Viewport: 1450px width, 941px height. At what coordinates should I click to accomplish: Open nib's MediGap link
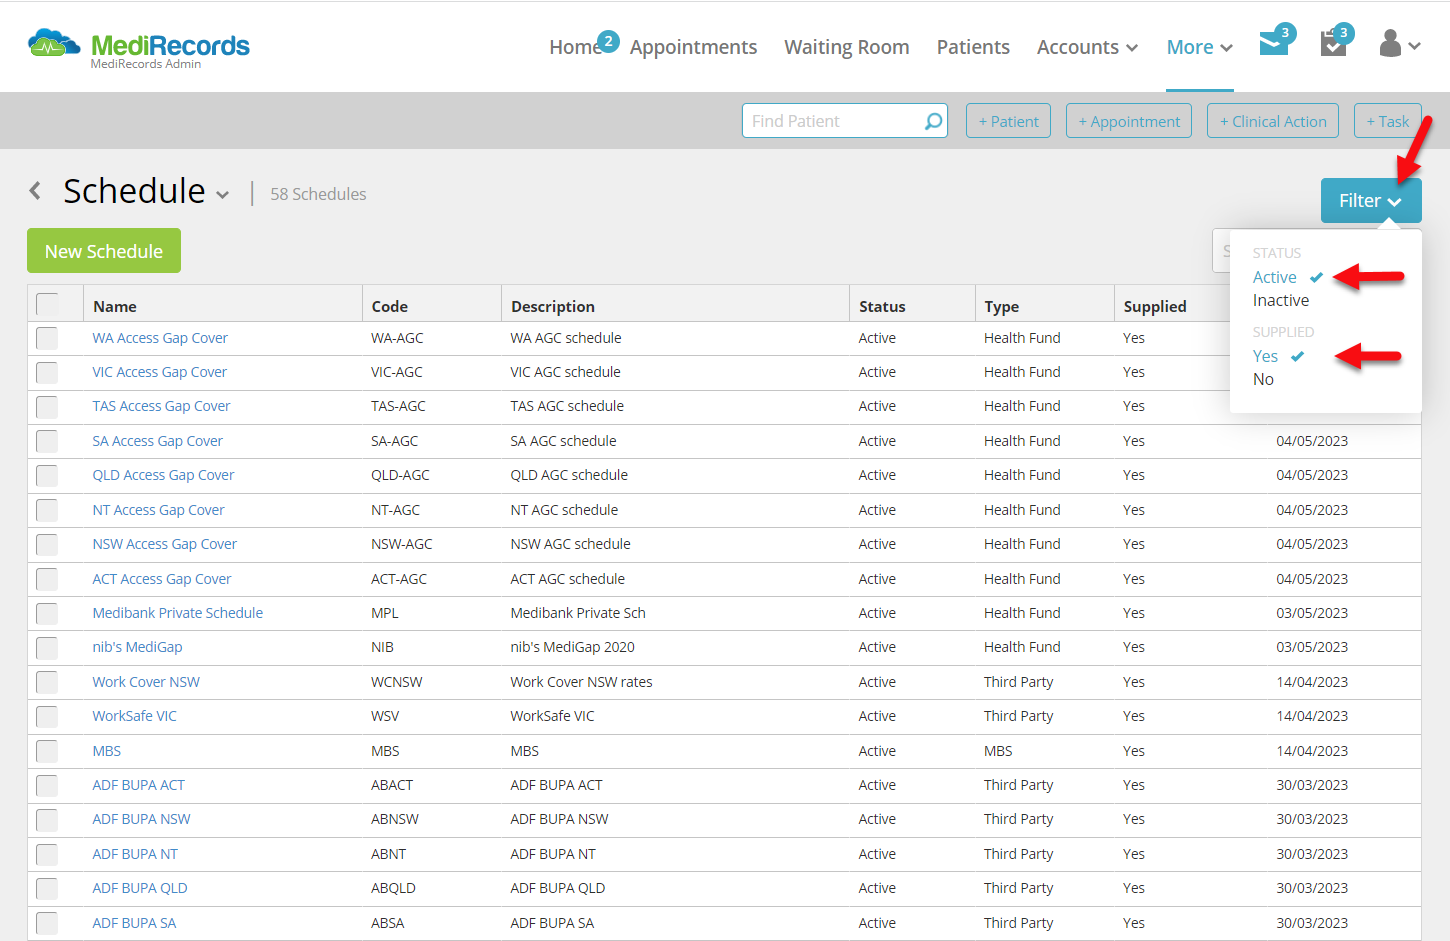[137, 647]
